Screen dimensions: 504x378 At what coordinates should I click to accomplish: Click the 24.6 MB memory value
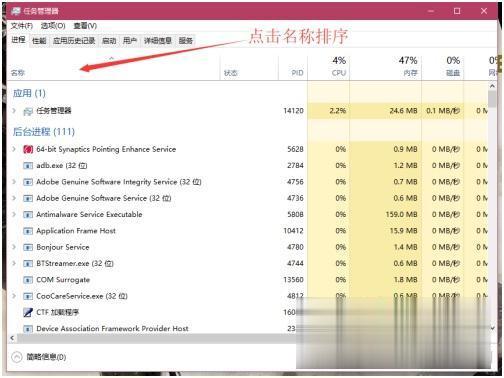point(403,111)
